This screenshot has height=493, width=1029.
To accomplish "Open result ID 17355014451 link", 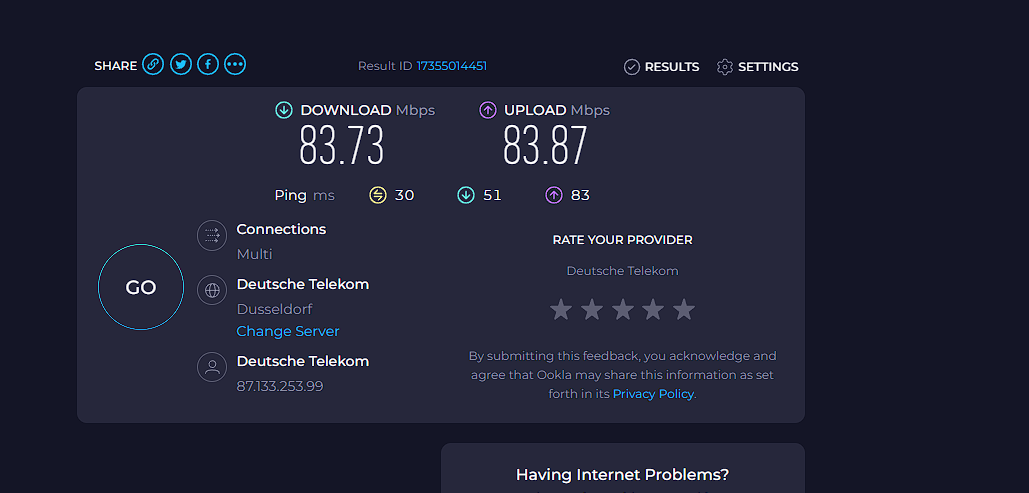I will [x=452, y=66].
